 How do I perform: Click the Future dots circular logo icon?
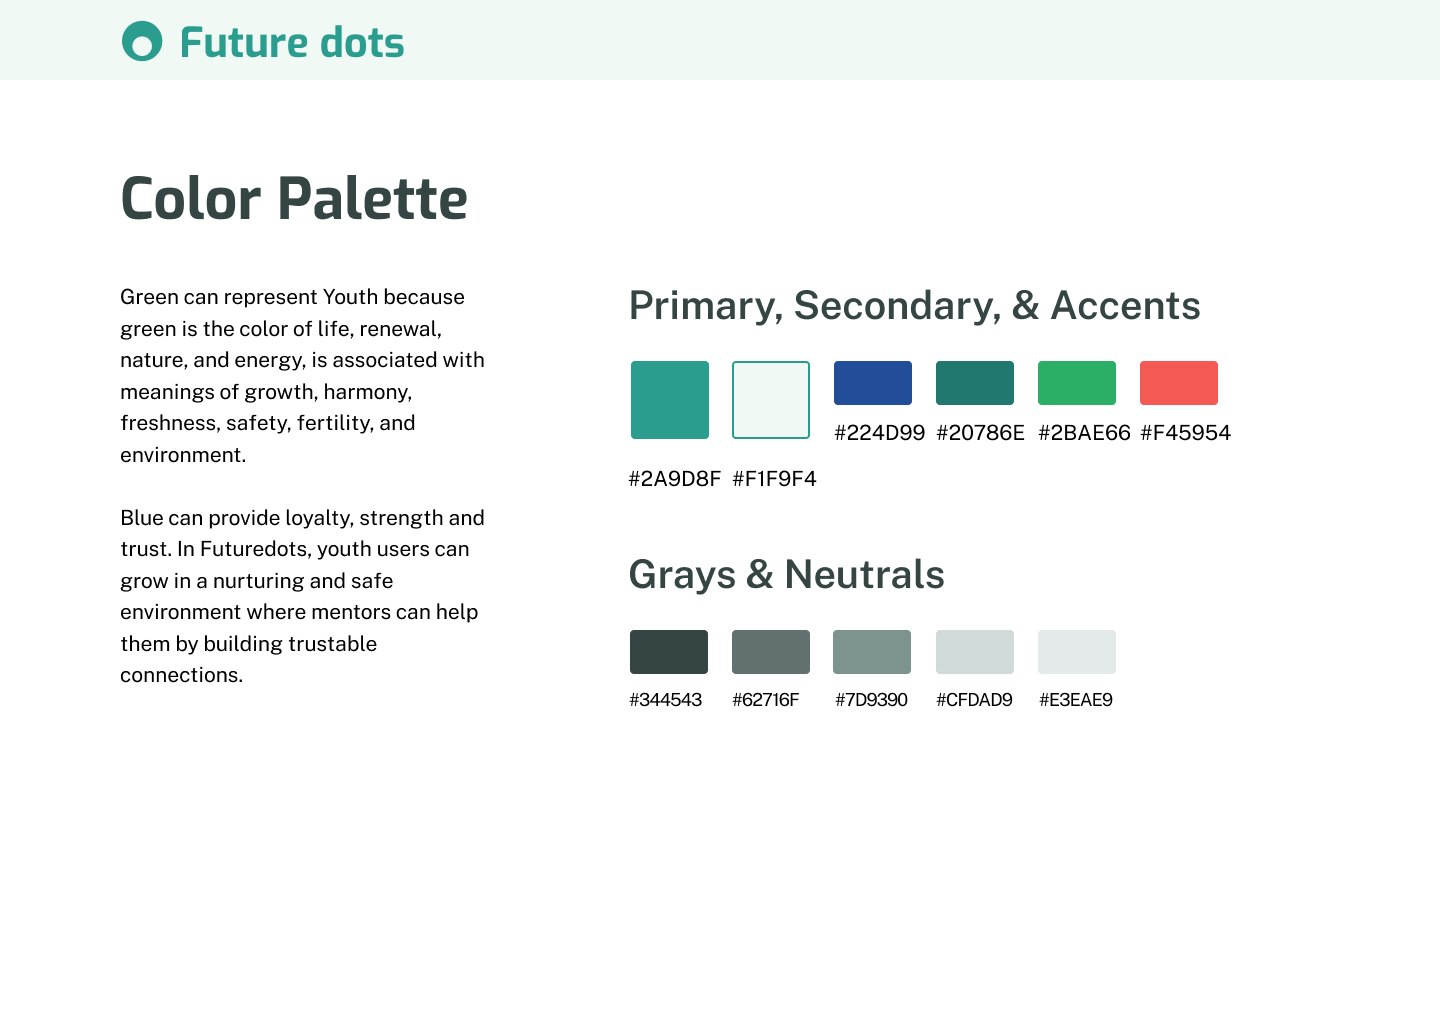142,41
